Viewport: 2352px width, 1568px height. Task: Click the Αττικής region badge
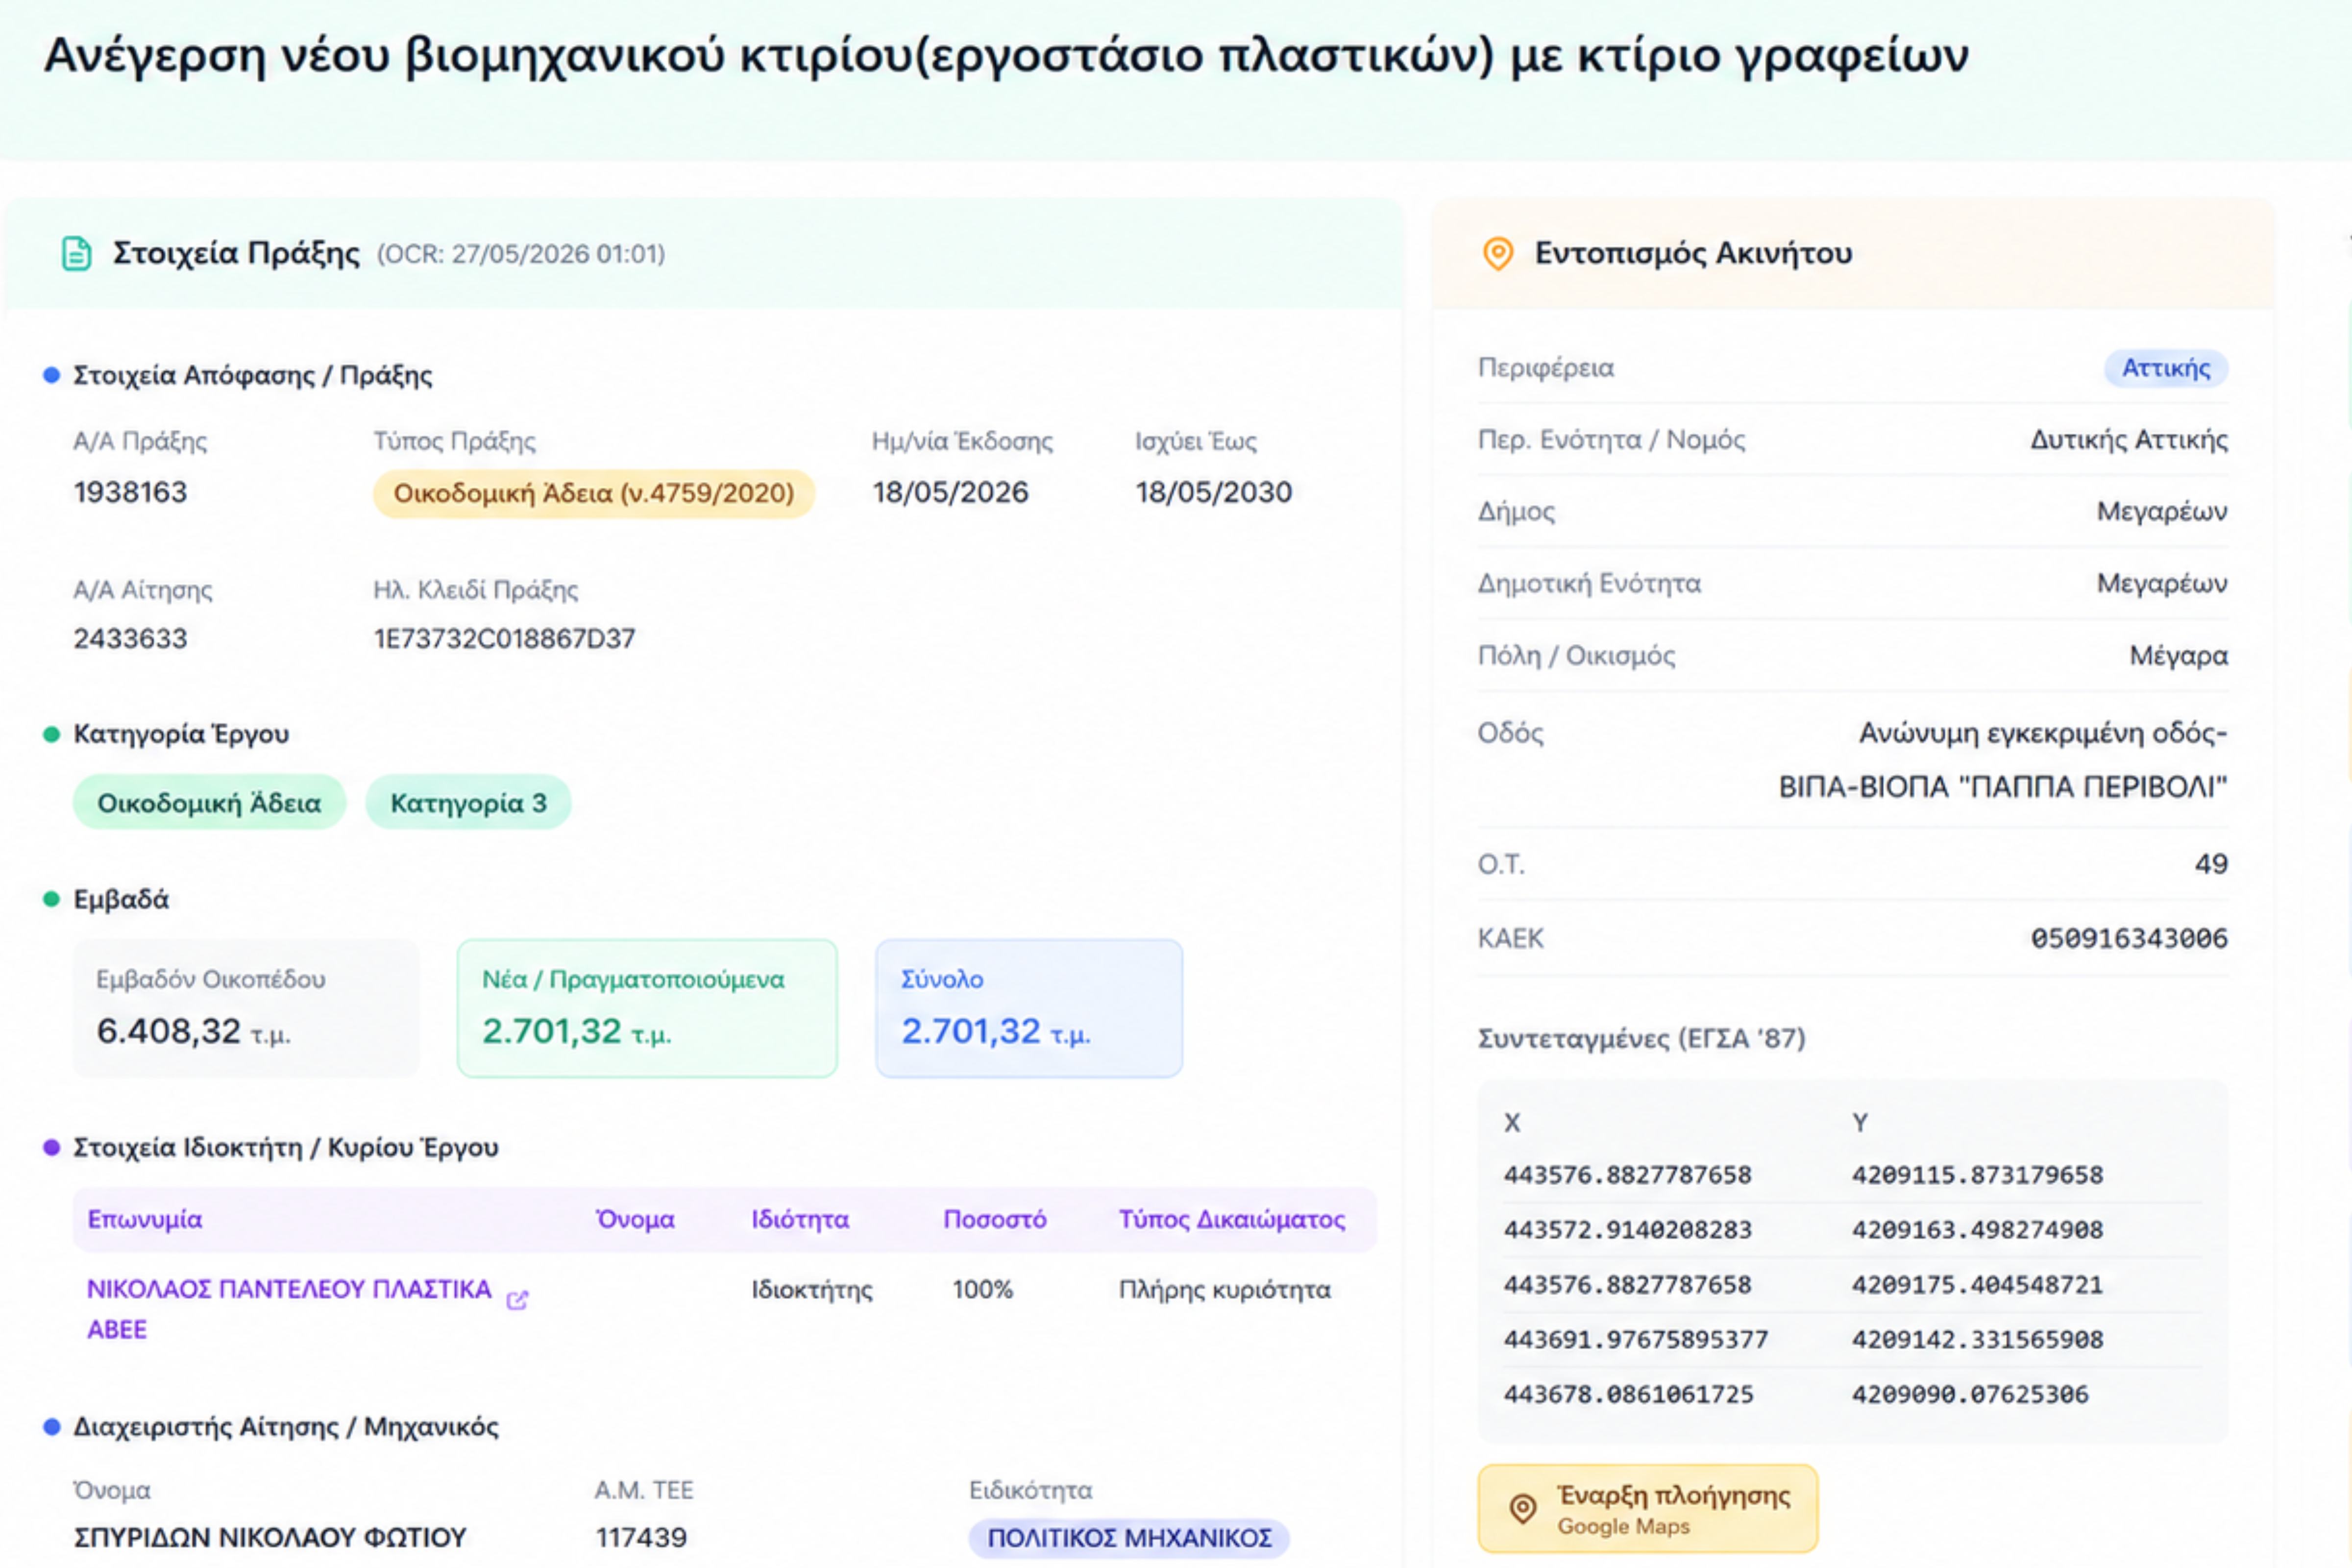click(x=2166, y=368)
